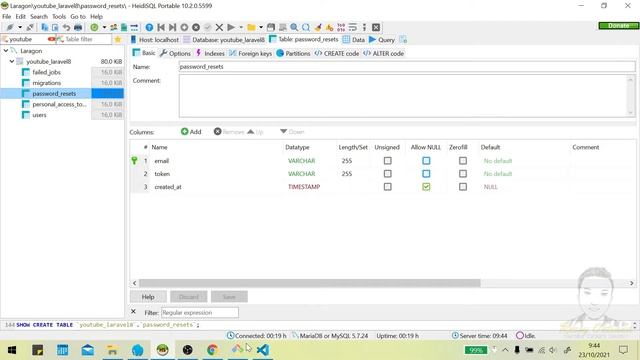Viewport: 640px width, 360px height.
Task: Click NULL default of created_at column
Action: pyautogui.click(x=491, y=187)
